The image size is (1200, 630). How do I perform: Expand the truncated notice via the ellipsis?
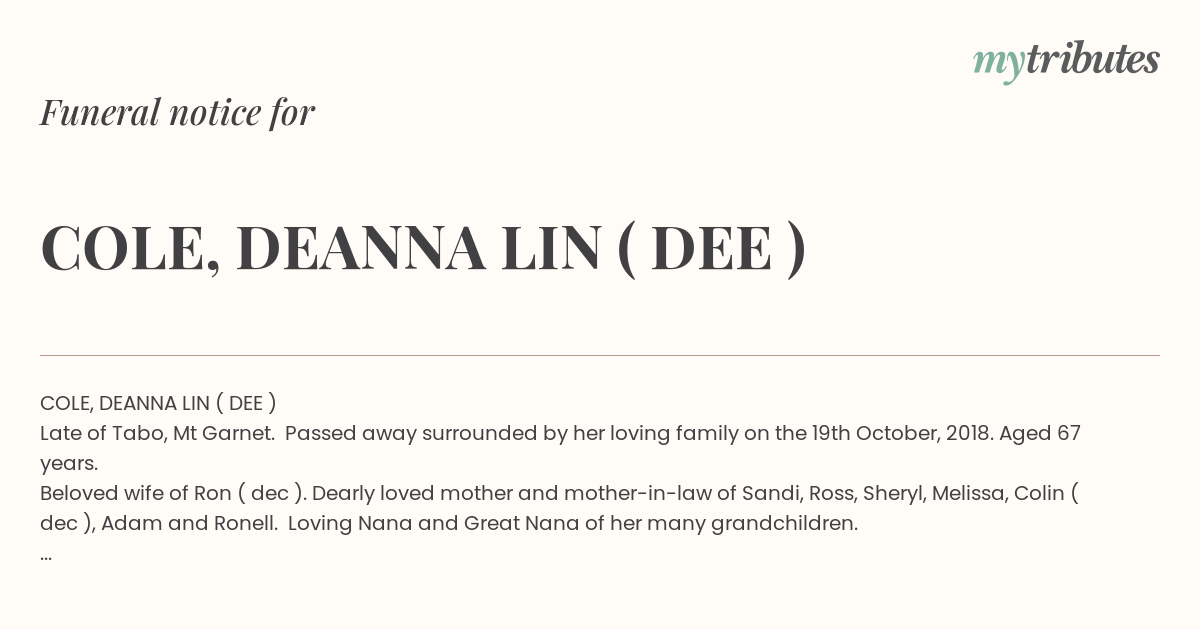point(46,556)
